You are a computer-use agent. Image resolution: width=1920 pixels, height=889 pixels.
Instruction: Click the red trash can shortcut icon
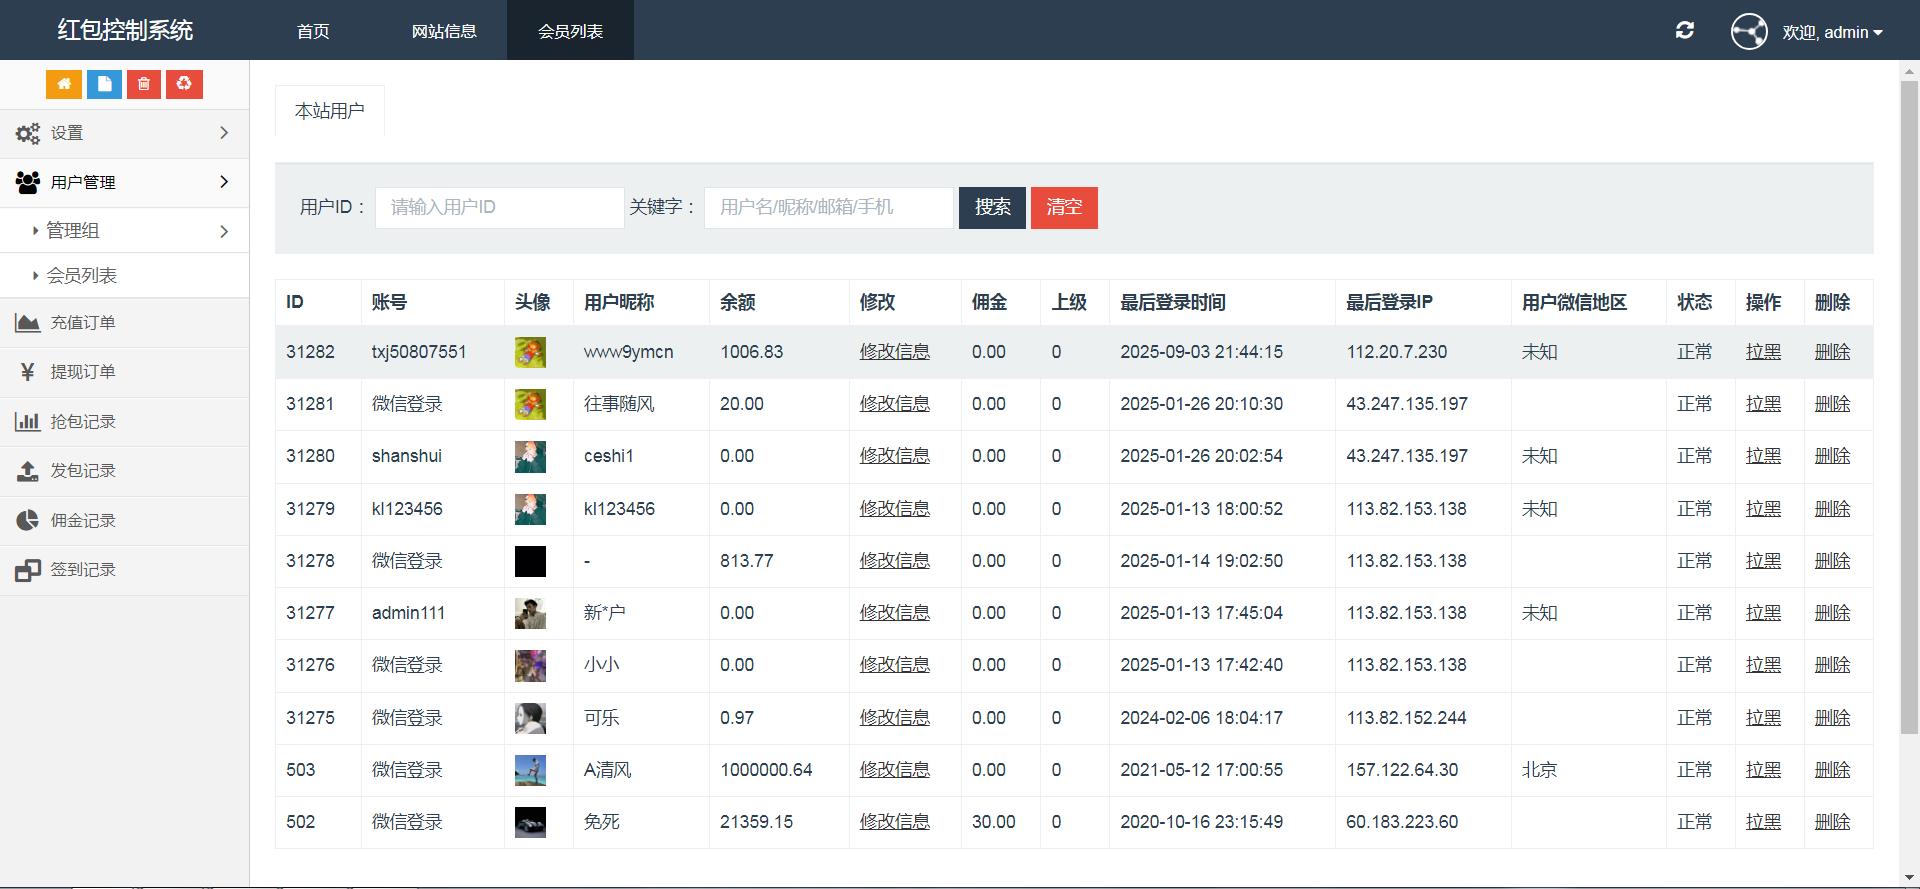tap(144, 84)
